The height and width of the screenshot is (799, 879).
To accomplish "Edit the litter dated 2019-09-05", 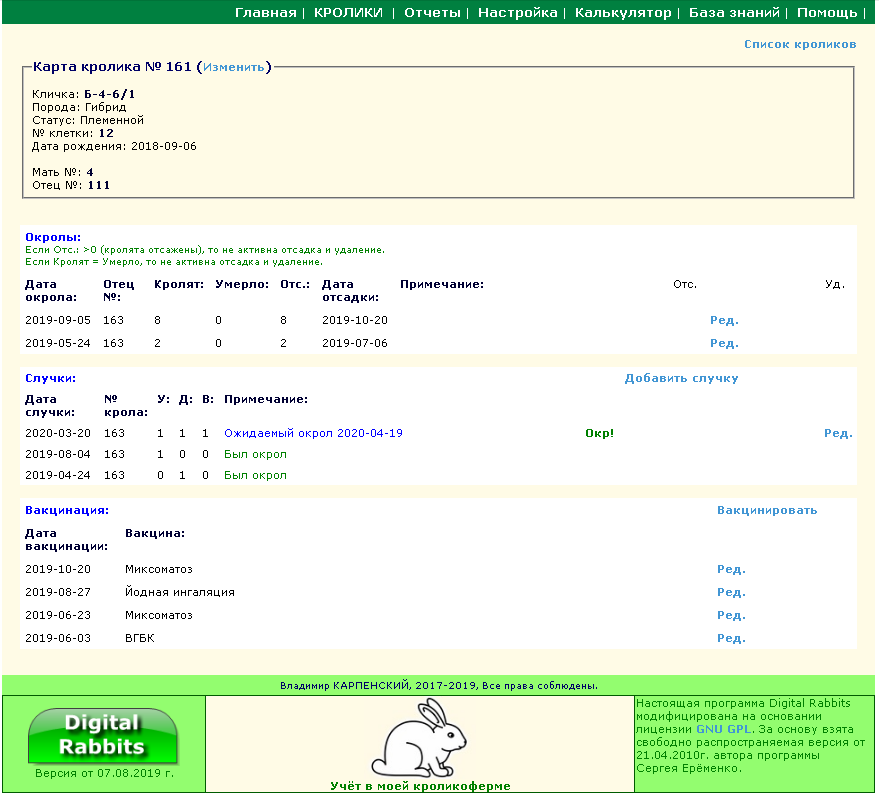I will pyautogui.click(x=724, y=320).
